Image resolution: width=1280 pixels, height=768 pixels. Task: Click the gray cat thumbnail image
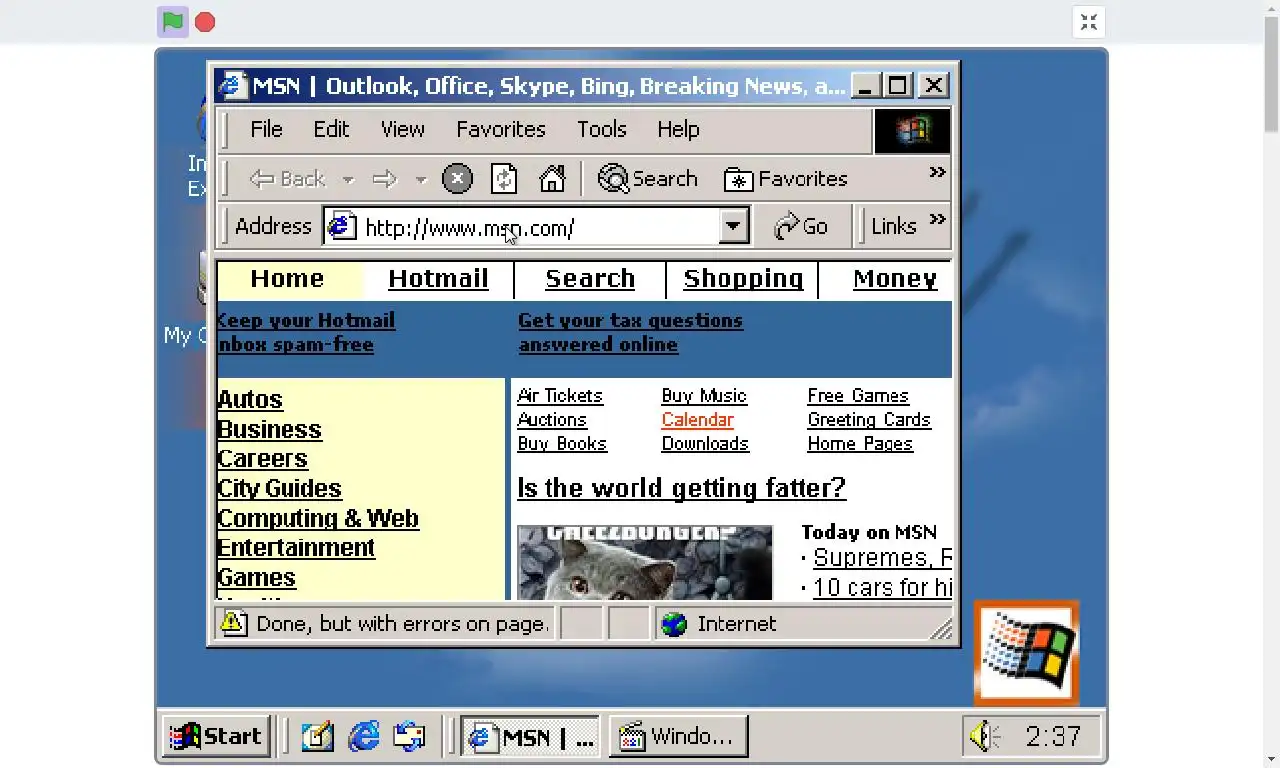645,563
